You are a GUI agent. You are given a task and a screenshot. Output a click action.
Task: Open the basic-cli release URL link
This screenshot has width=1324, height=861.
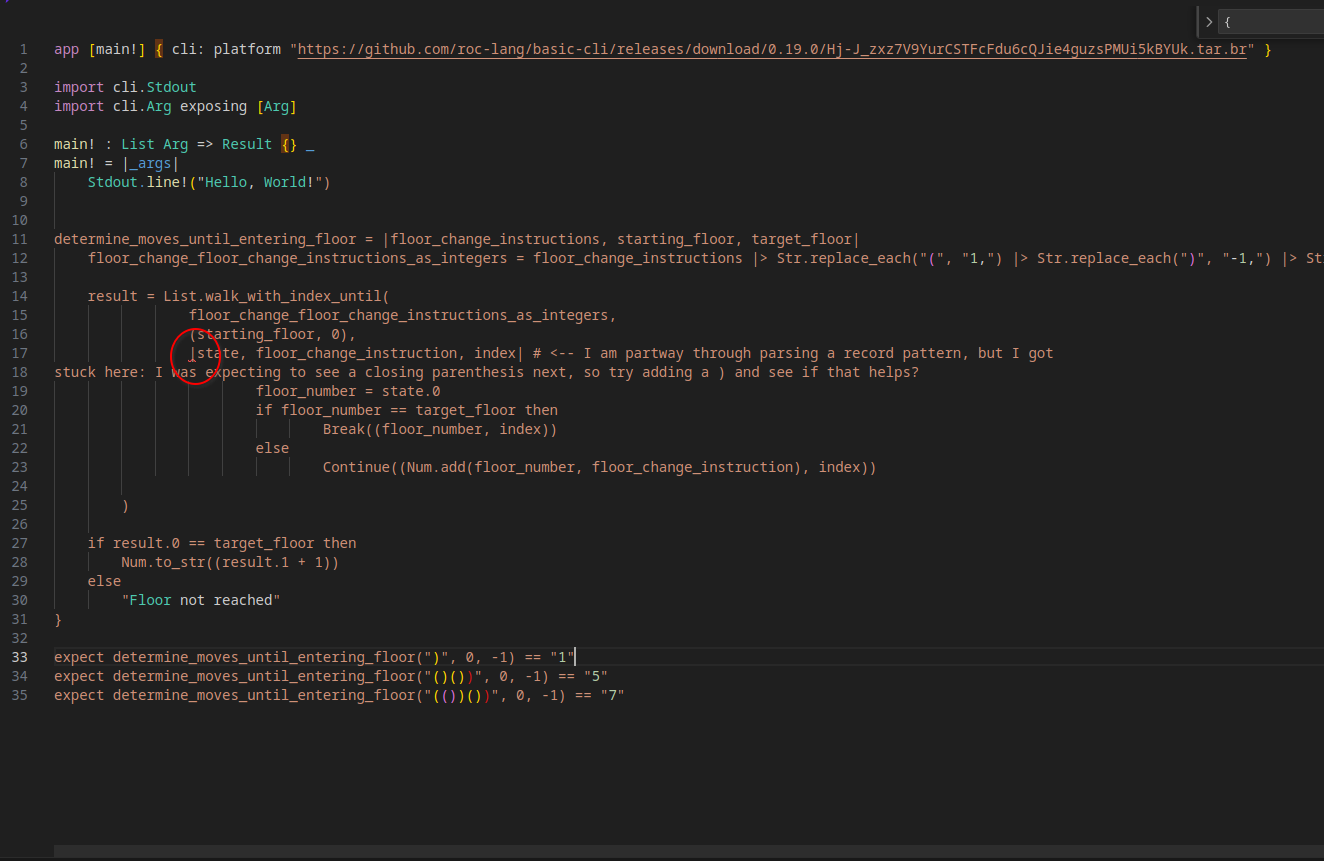pyautogui.click(x=773, y=49)
